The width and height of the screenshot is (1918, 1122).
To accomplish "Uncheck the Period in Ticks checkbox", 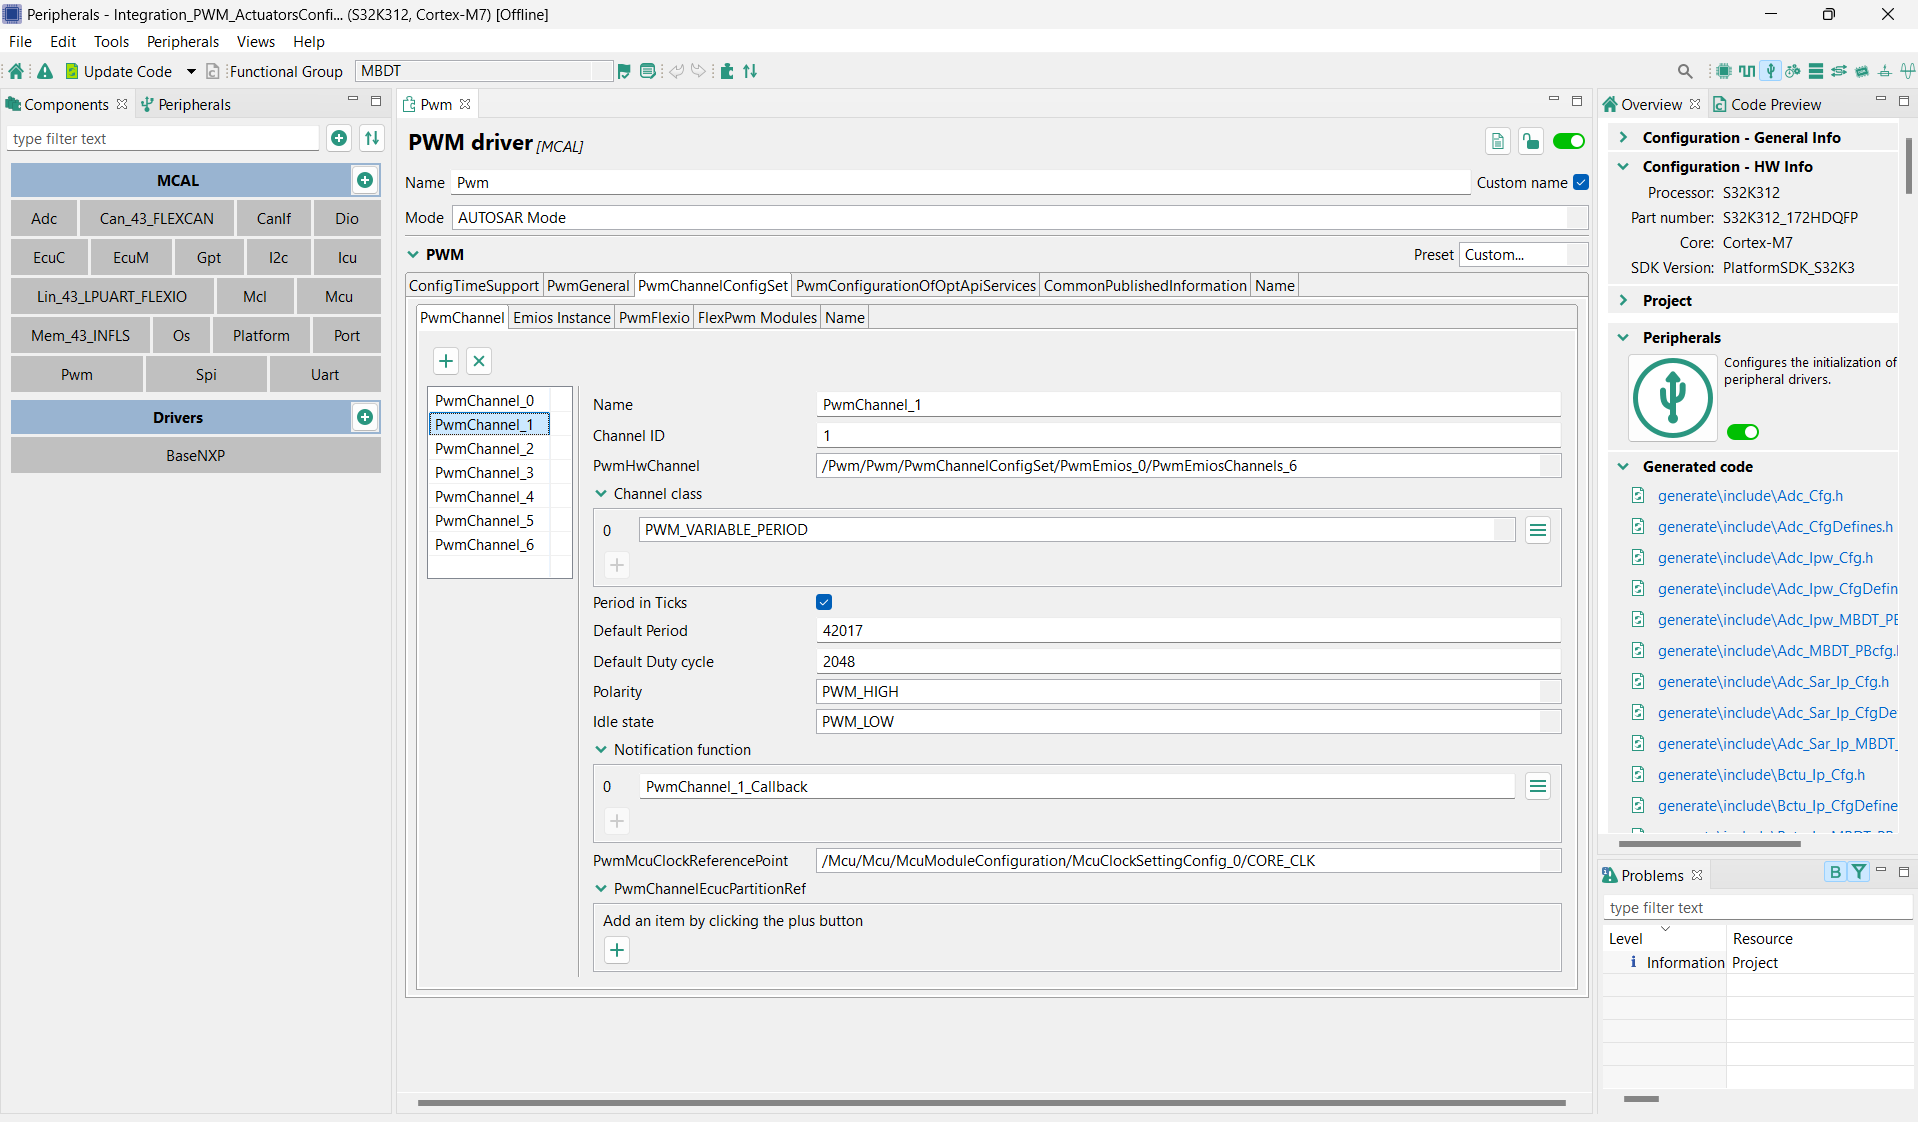I will pyautogui.click(x=823, y=602).
